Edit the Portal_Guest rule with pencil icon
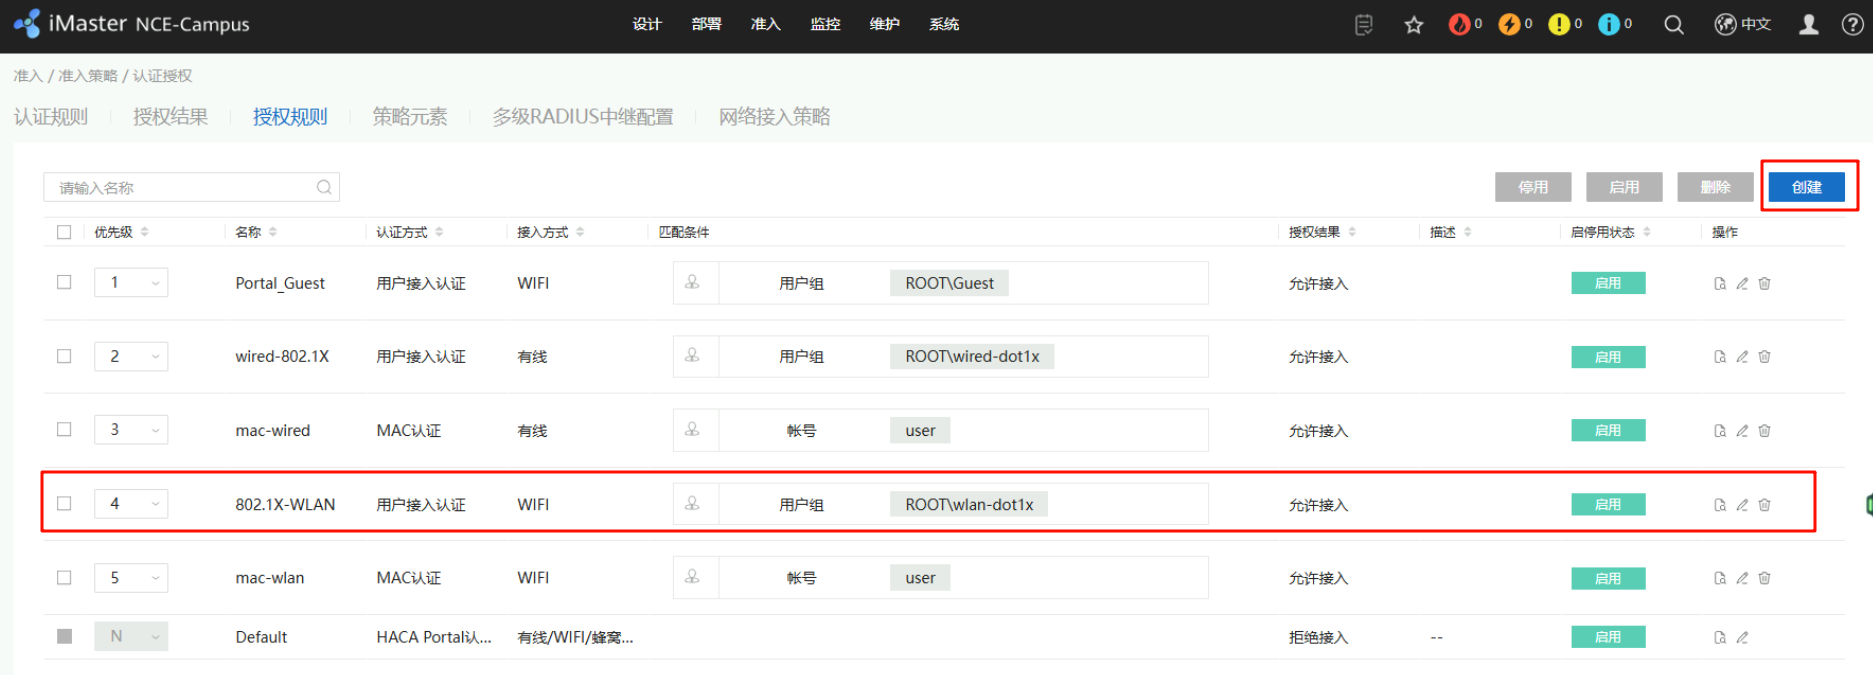The image size is (1873, 675). coord(1742,284)
